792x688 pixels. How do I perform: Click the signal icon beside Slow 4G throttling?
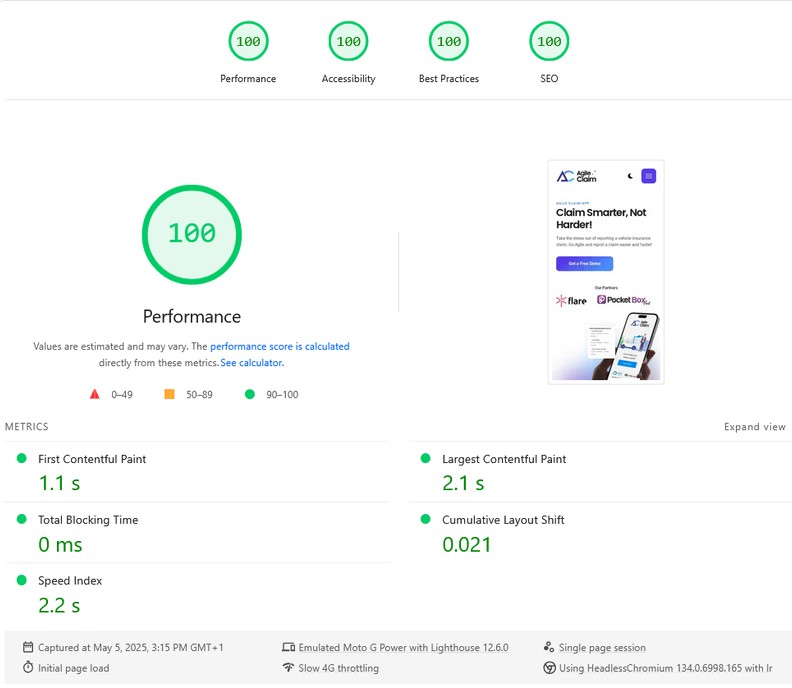point(288,667)
